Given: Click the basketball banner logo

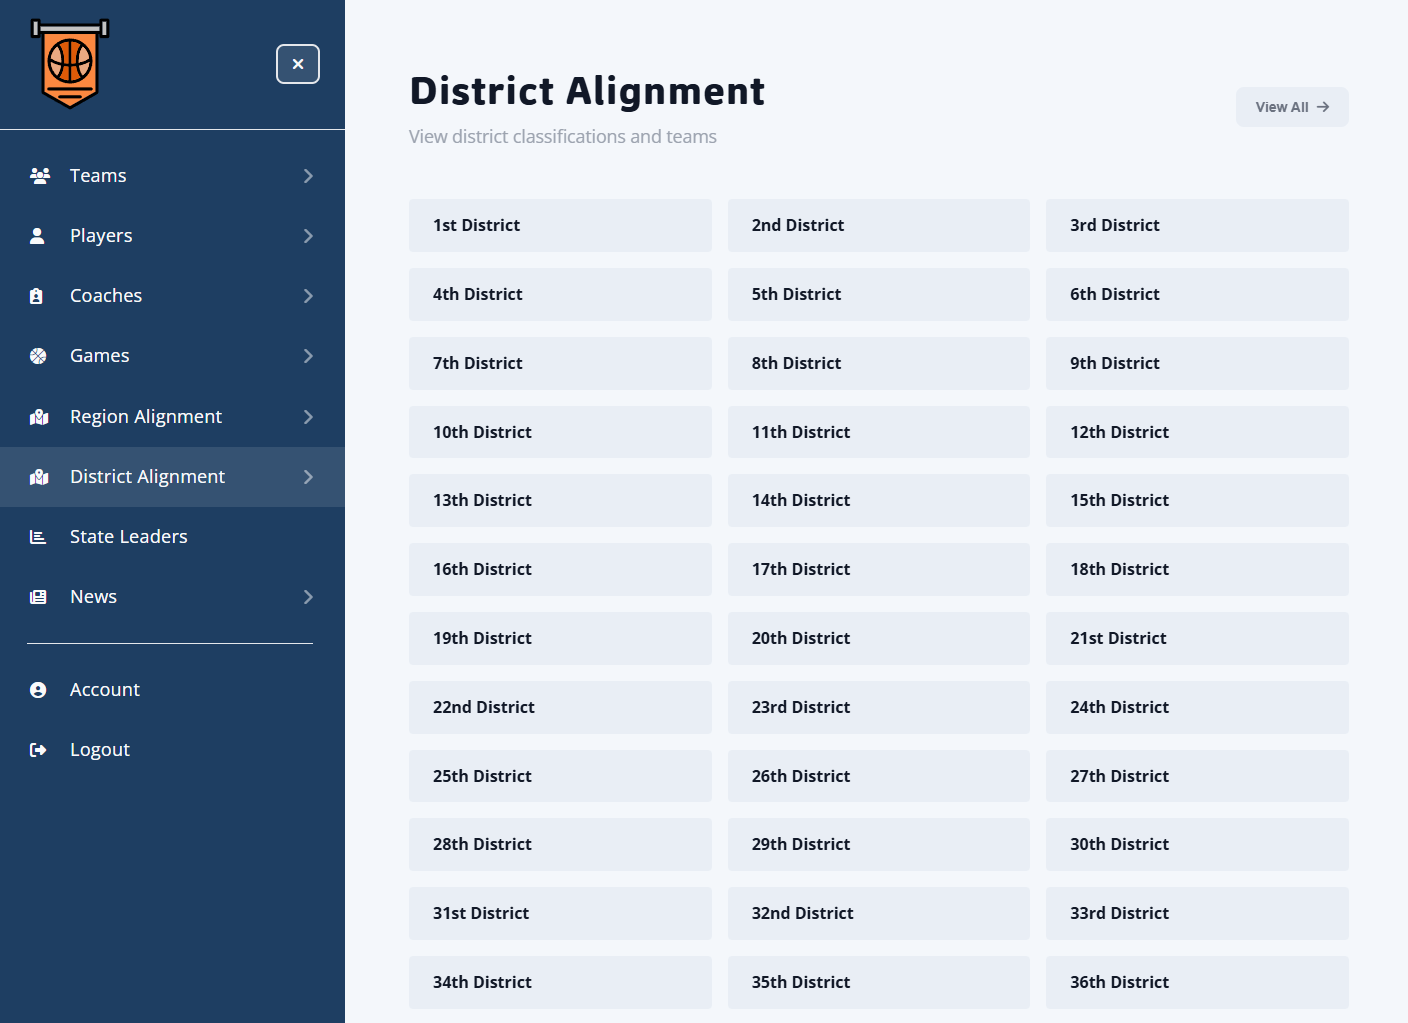Looking at the screenshot, I should click(70, 63).
